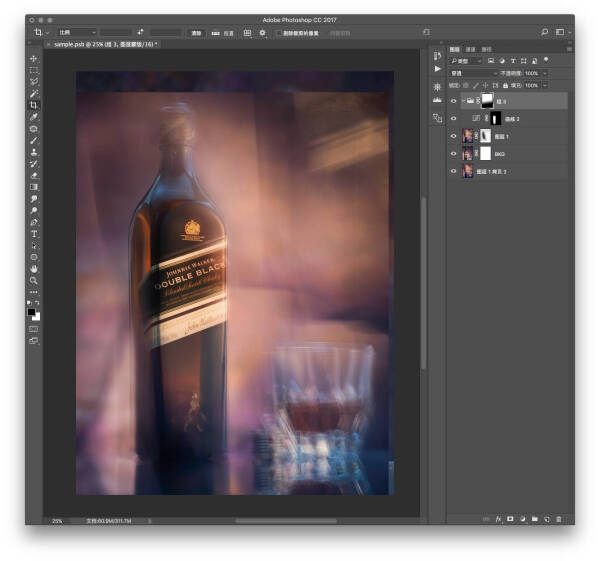The image size is (600, 561).
Task: Create a new adjustment layer
Action: click(x=522, y=519)
